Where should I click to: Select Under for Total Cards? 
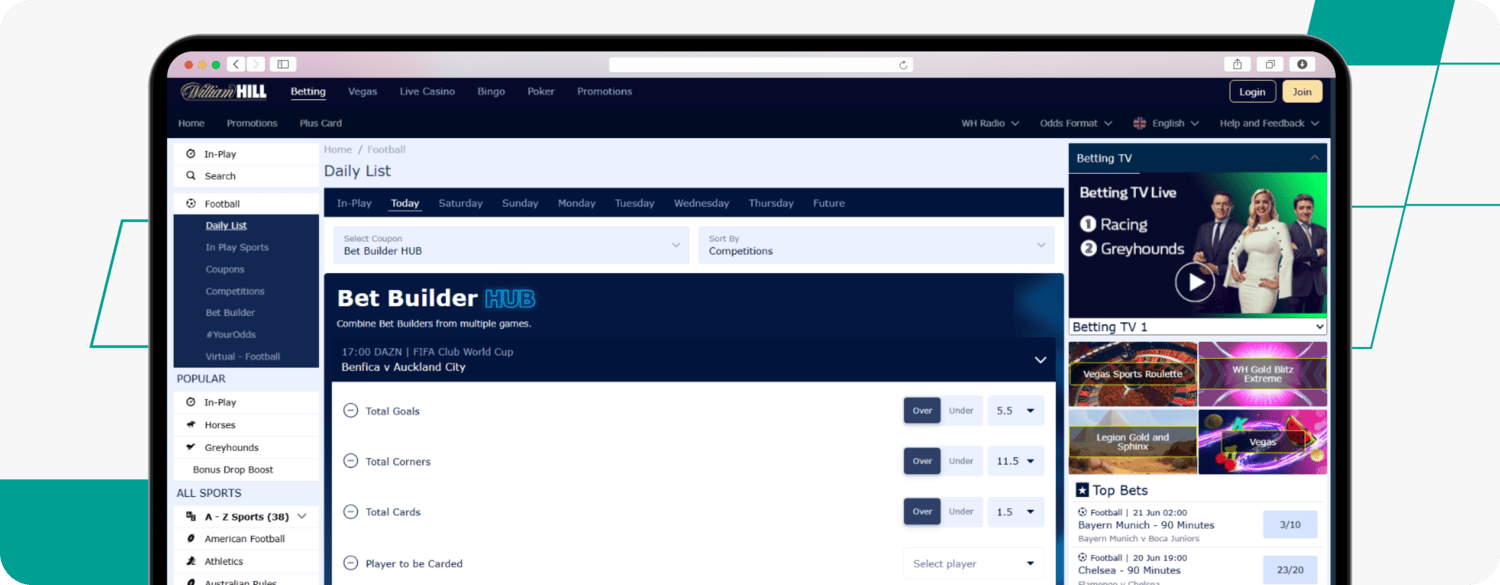point(961,511)
